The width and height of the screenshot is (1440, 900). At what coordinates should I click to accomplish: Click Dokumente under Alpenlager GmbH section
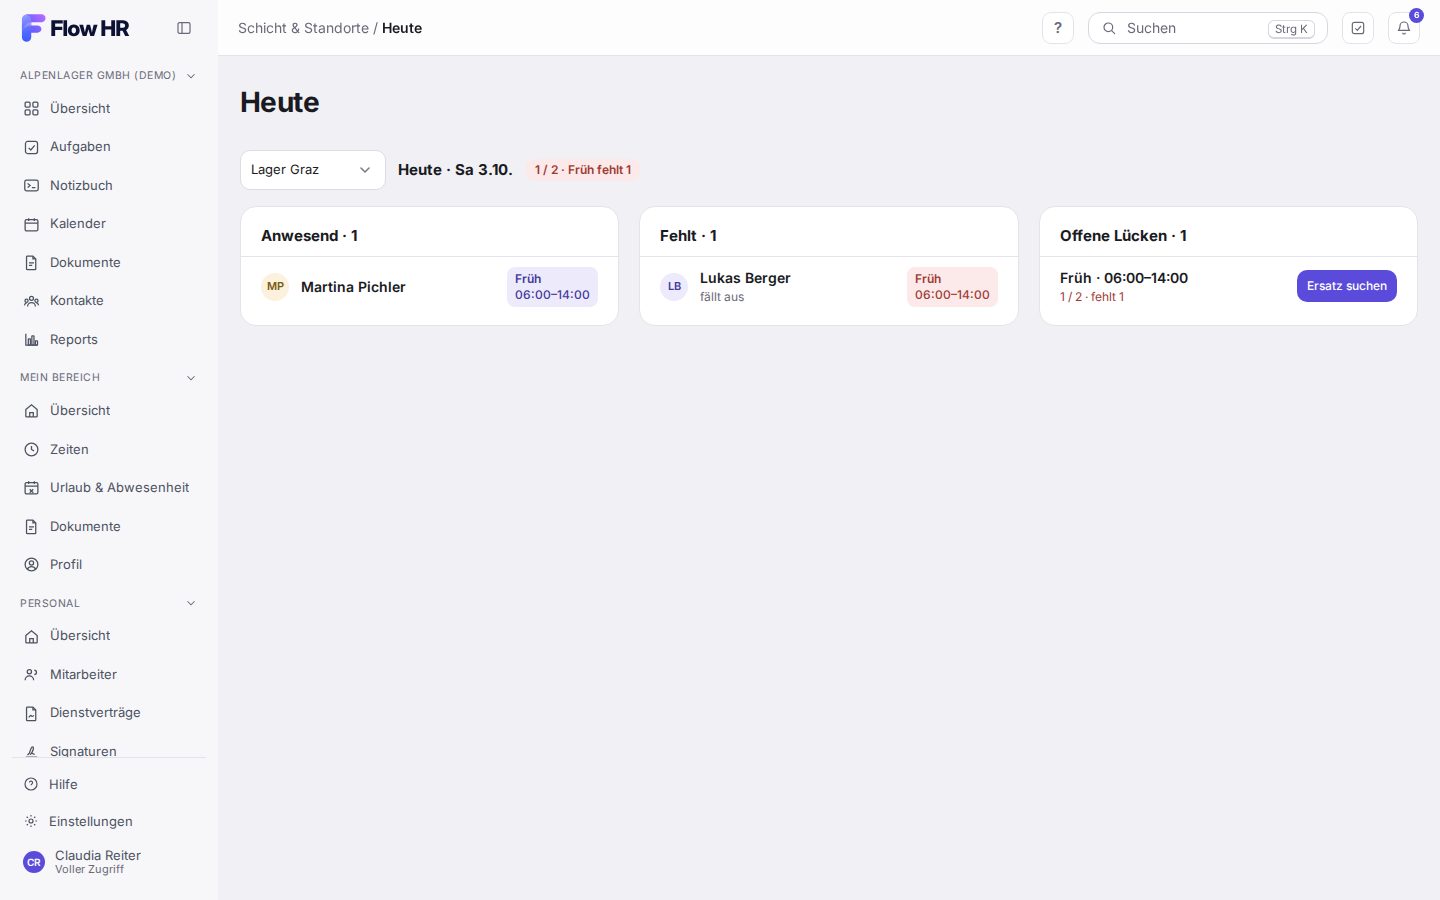(x=108, y=262)
